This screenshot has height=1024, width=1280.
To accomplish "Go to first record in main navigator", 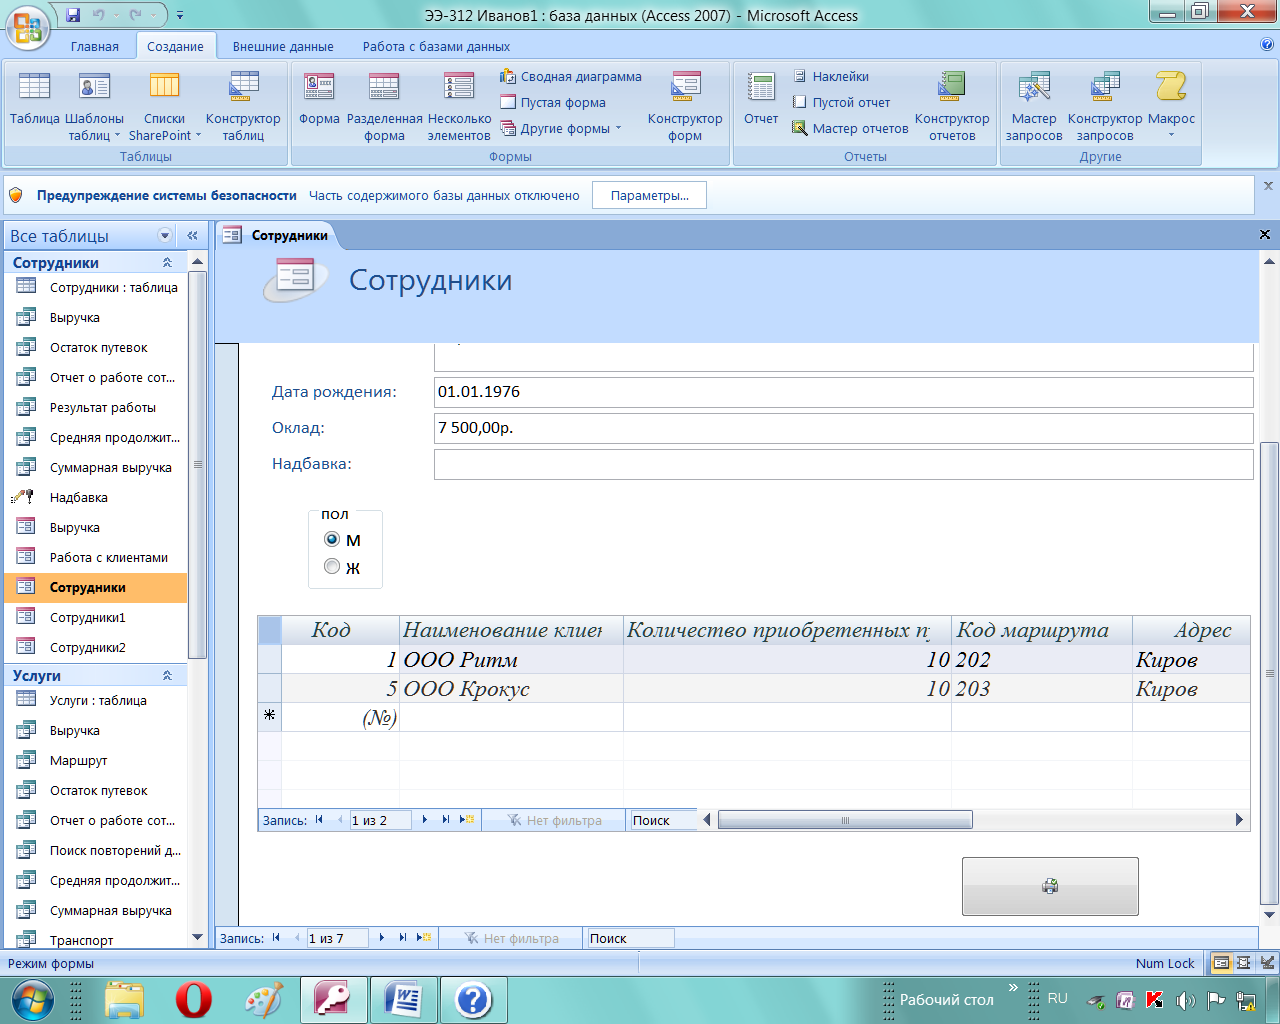I will [276, 938].
